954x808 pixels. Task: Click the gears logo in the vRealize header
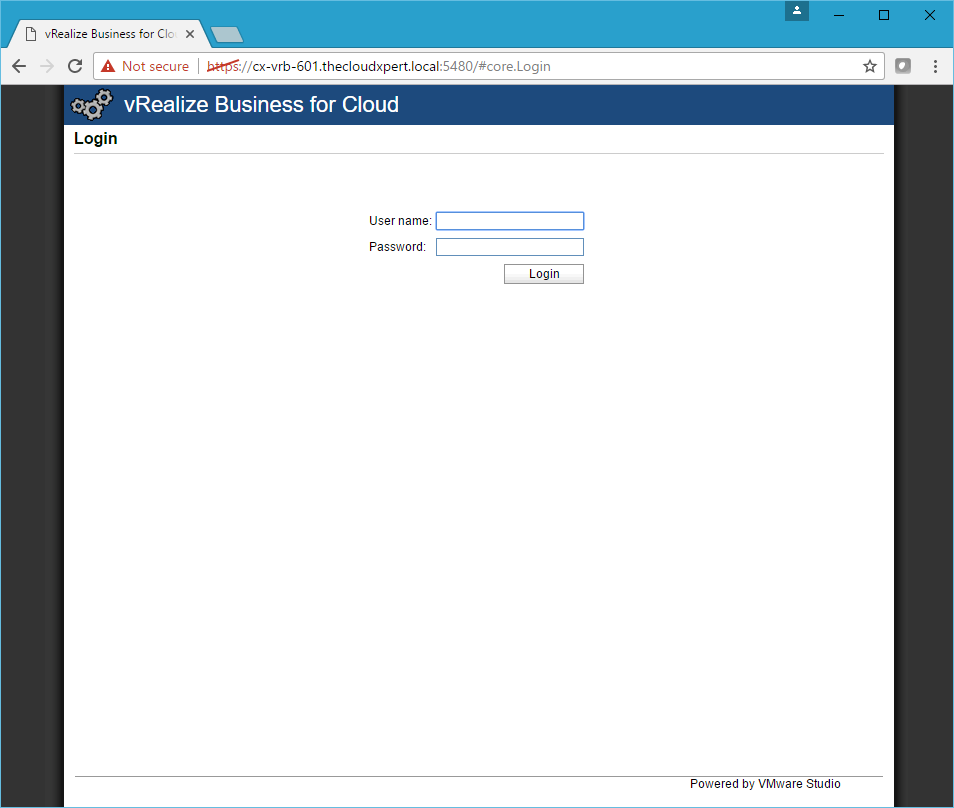92,104
